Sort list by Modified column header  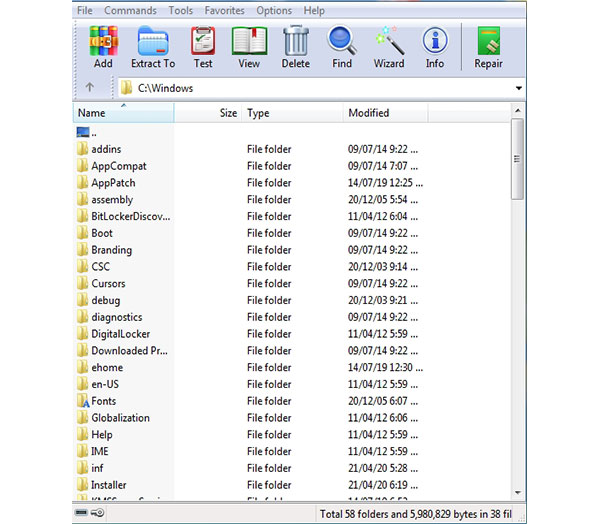(x=385, y=113)
